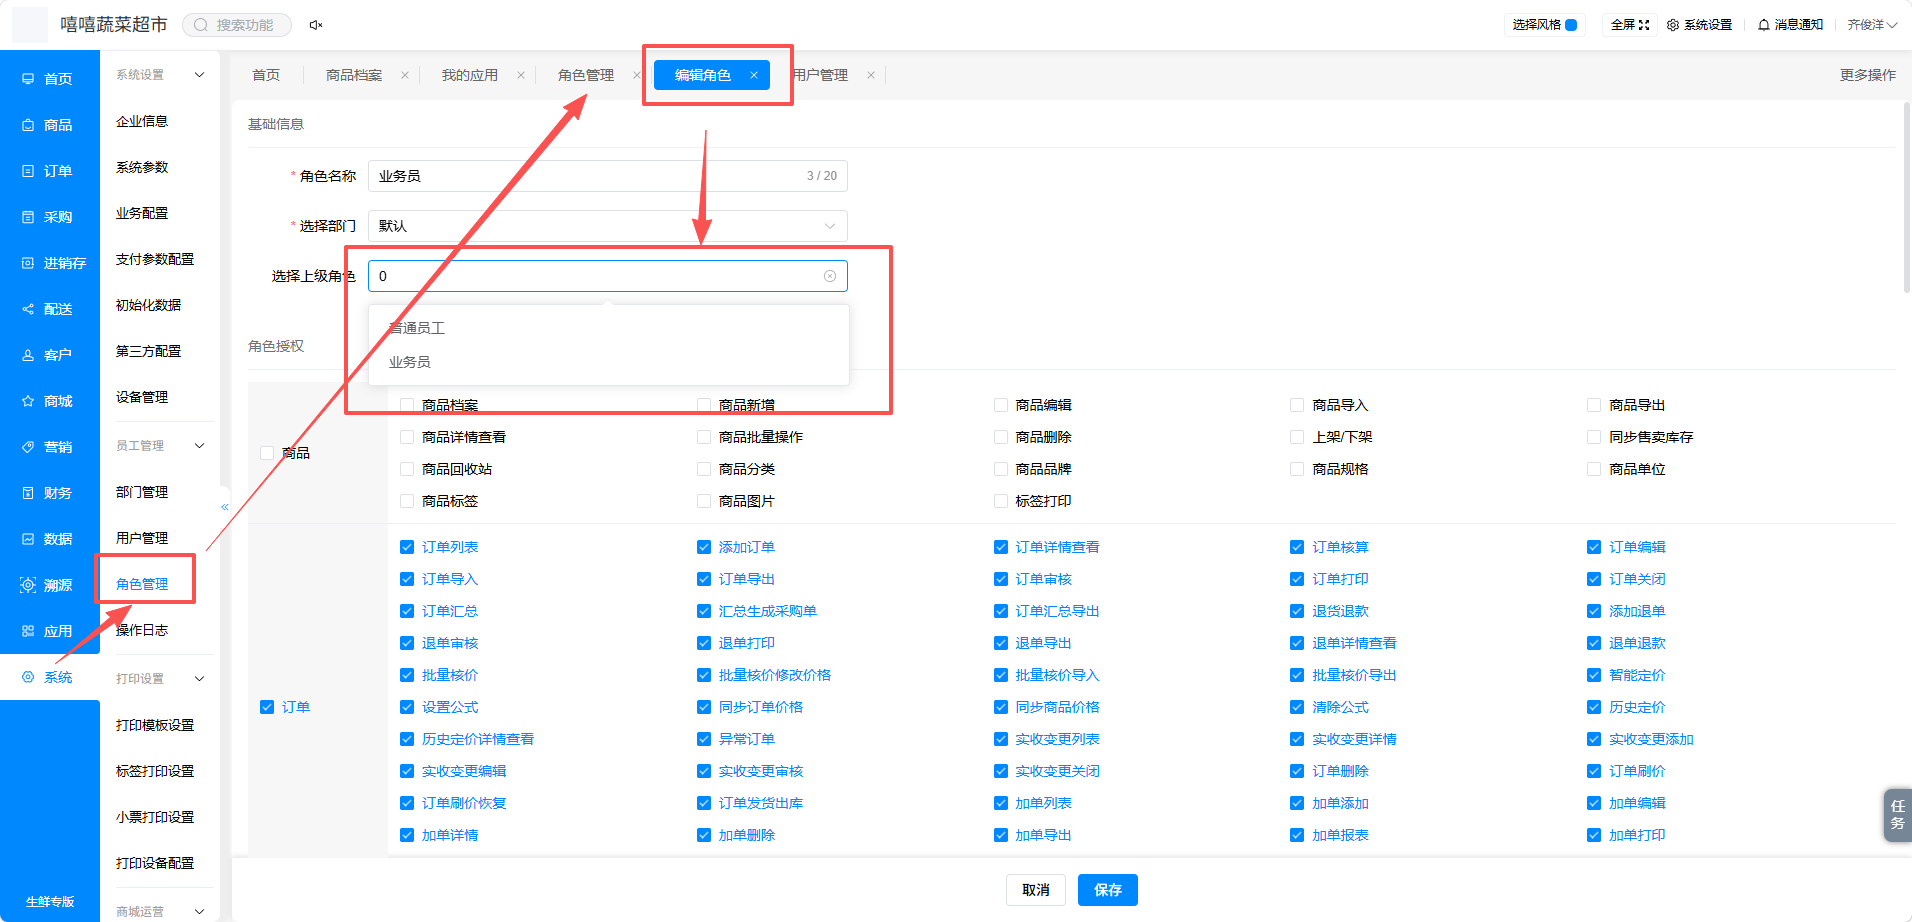Click the speaker icon in top bar
The width and height of the screenshot is (1912, 922).
click(316, 25)
